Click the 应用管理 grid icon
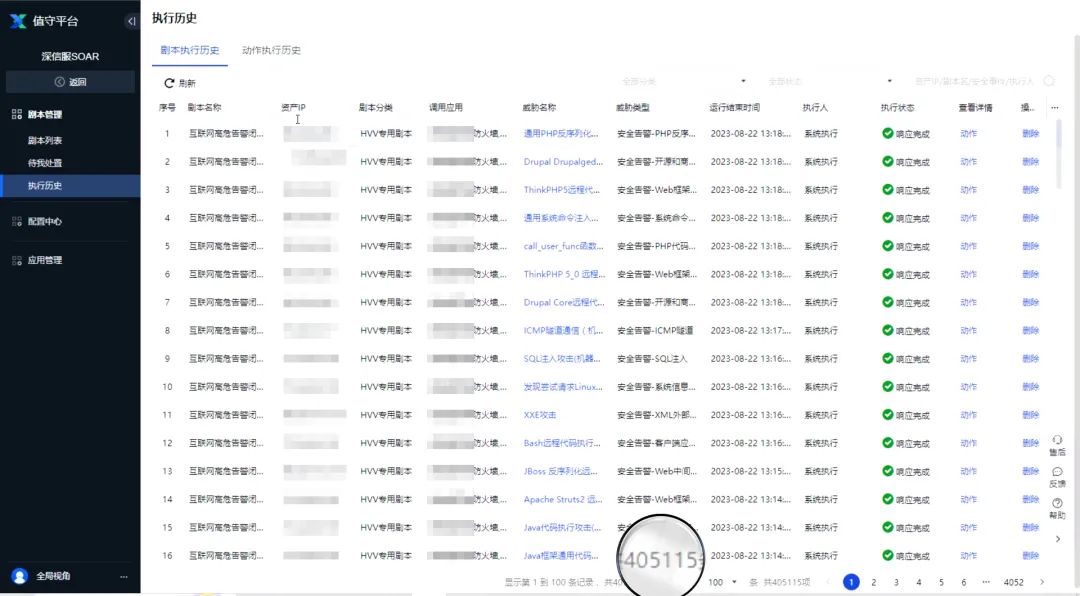 point(17,260)
